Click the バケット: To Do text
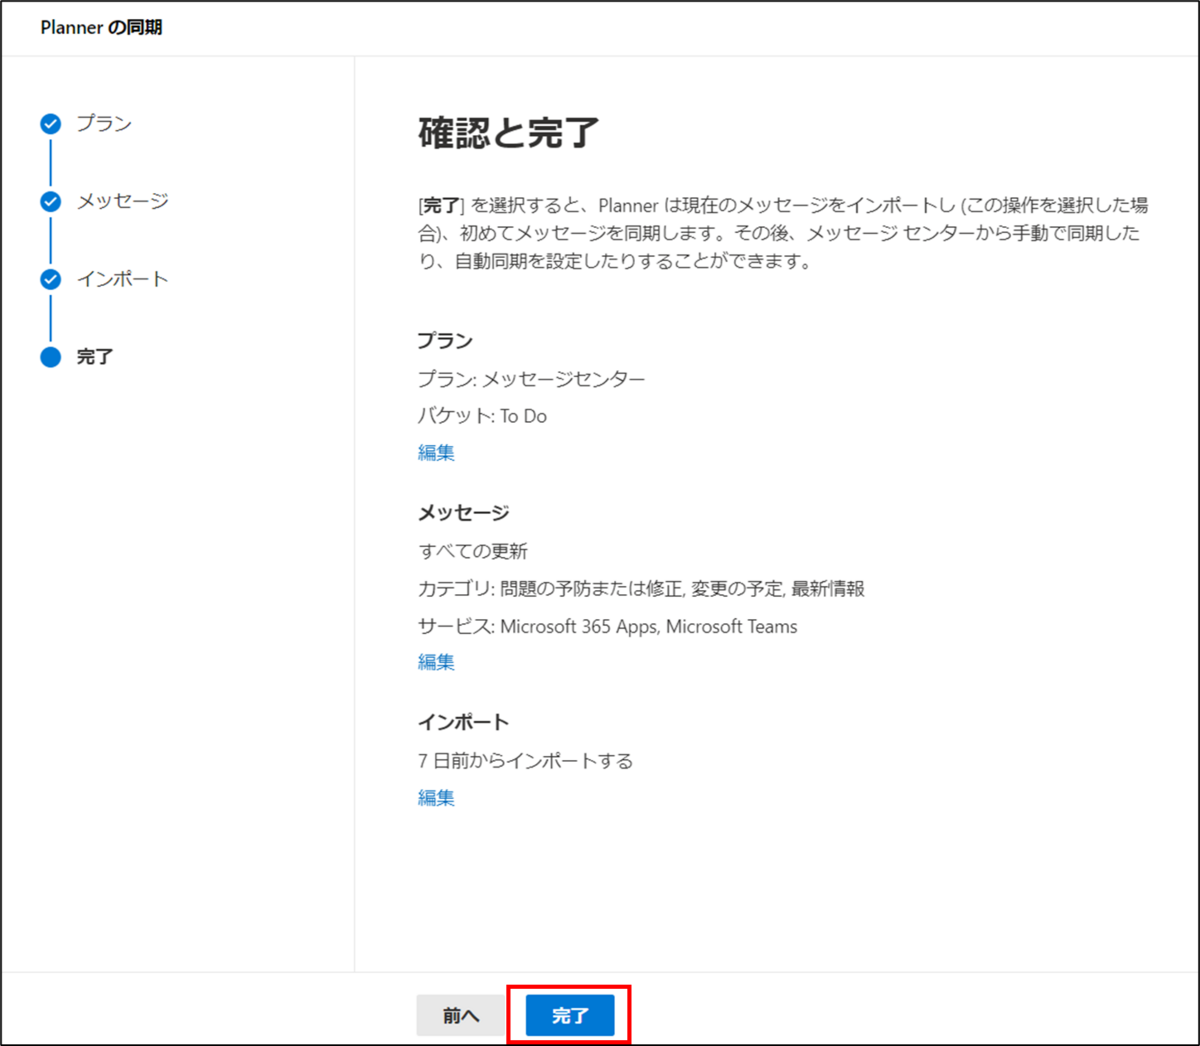The image size is (1200, 1046). point(482,416)
